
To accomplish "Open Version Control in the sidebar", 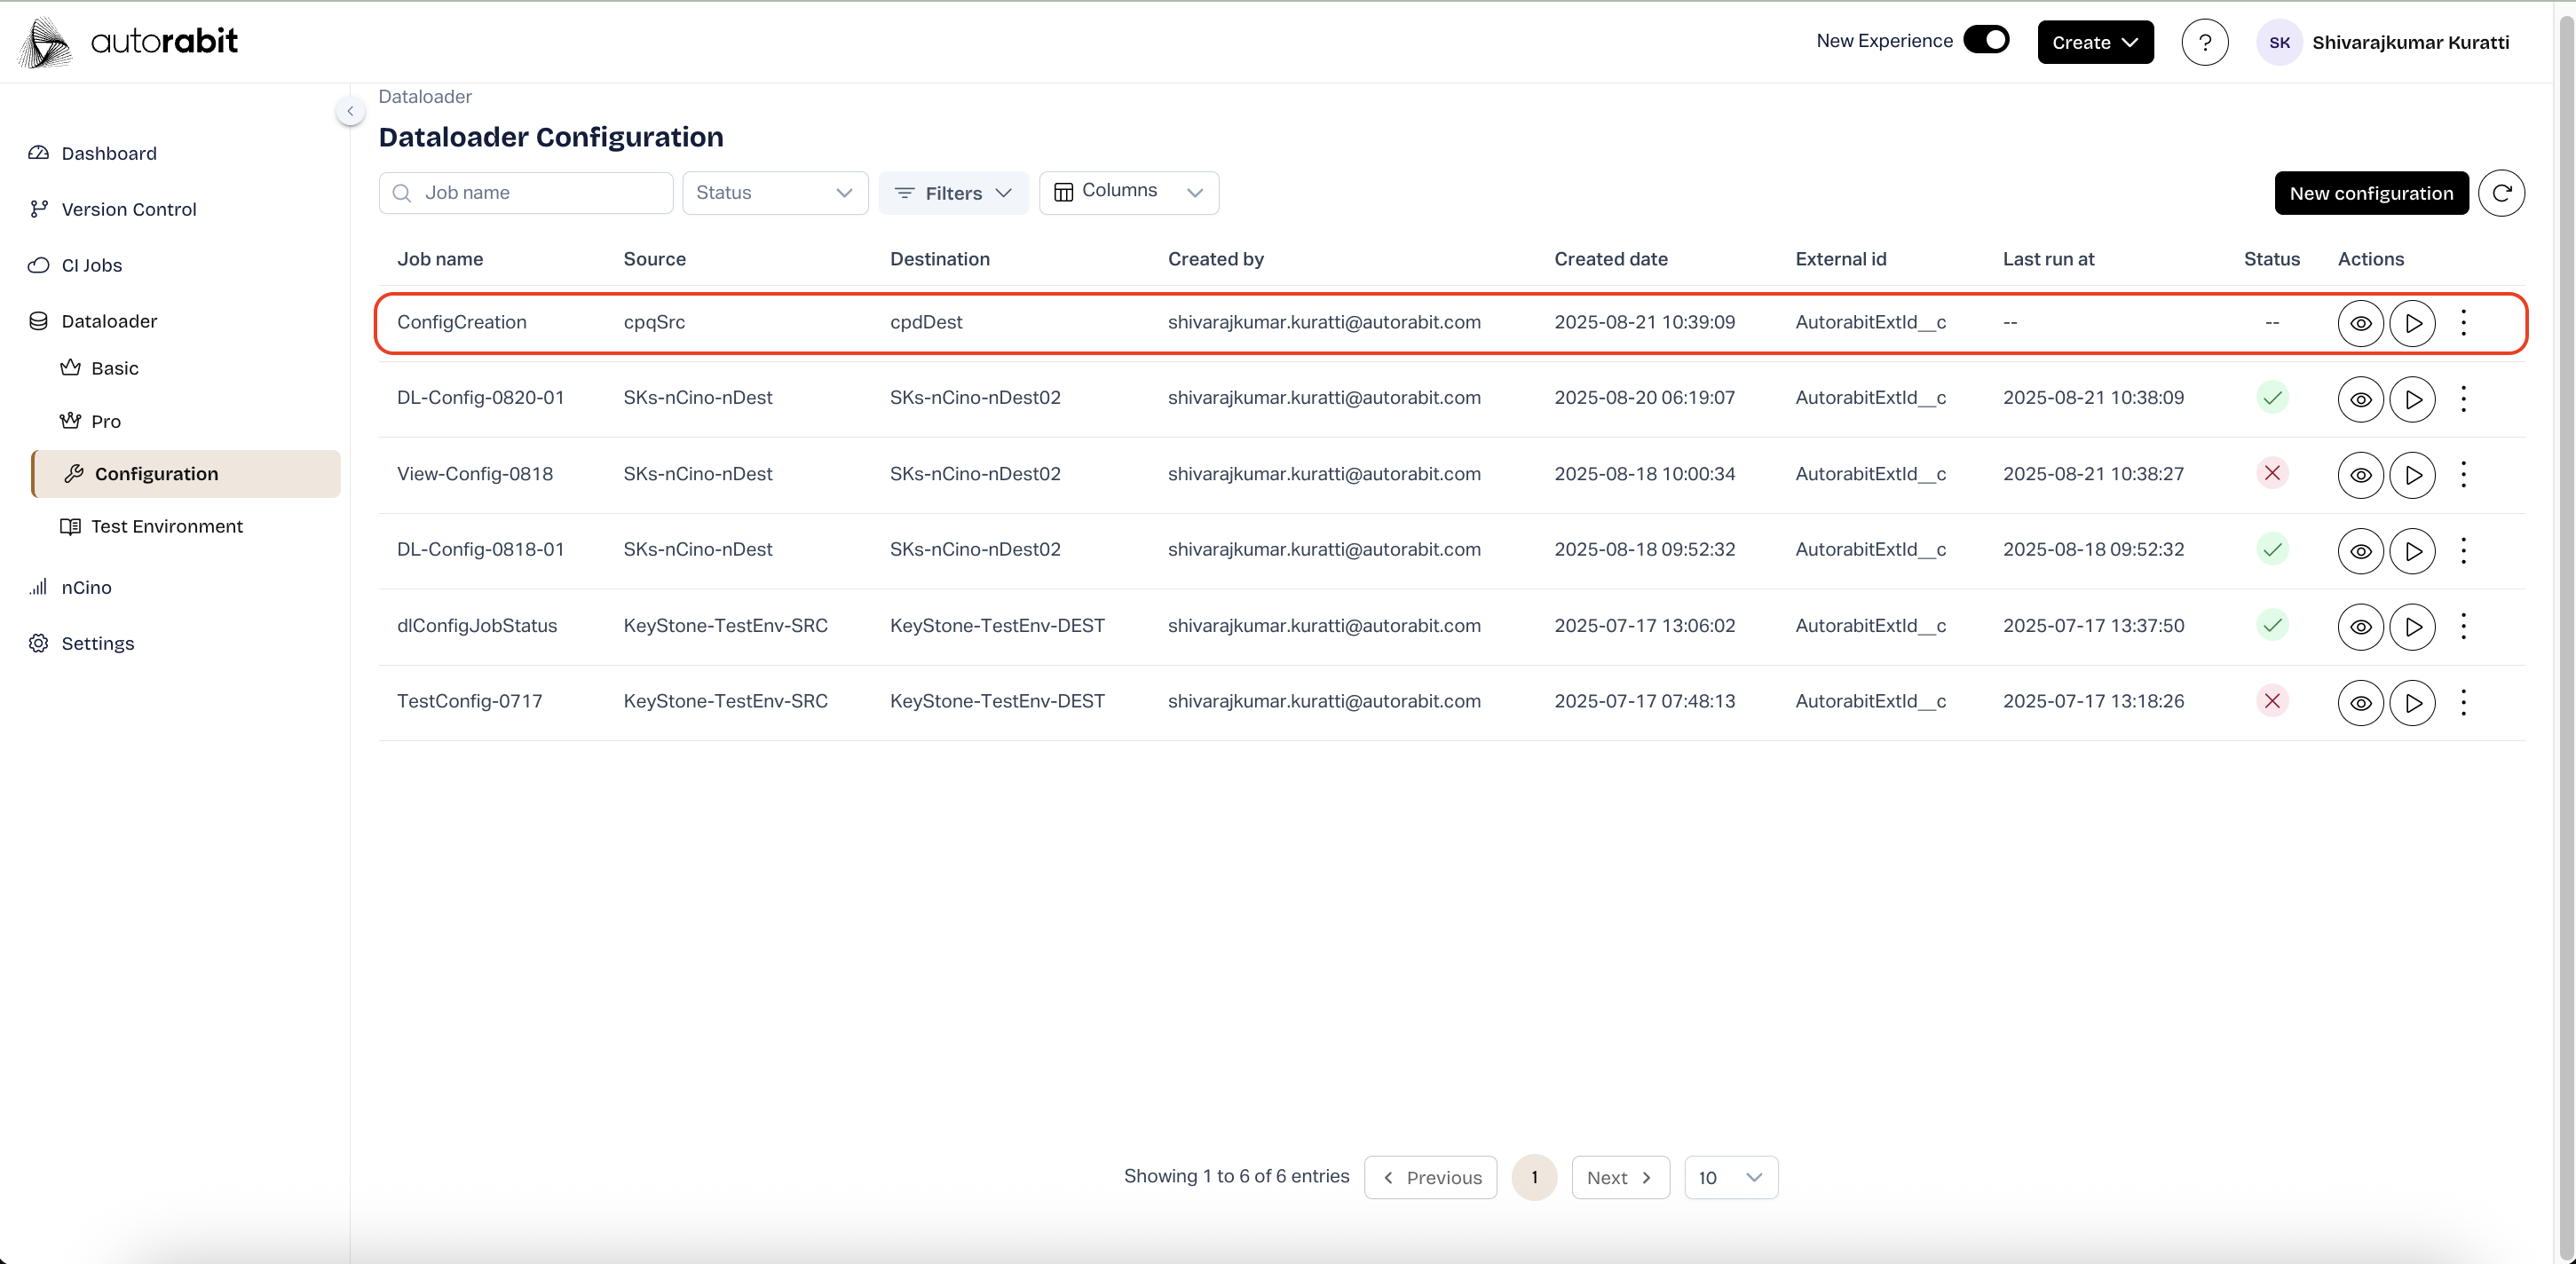I will pos(128,209).
